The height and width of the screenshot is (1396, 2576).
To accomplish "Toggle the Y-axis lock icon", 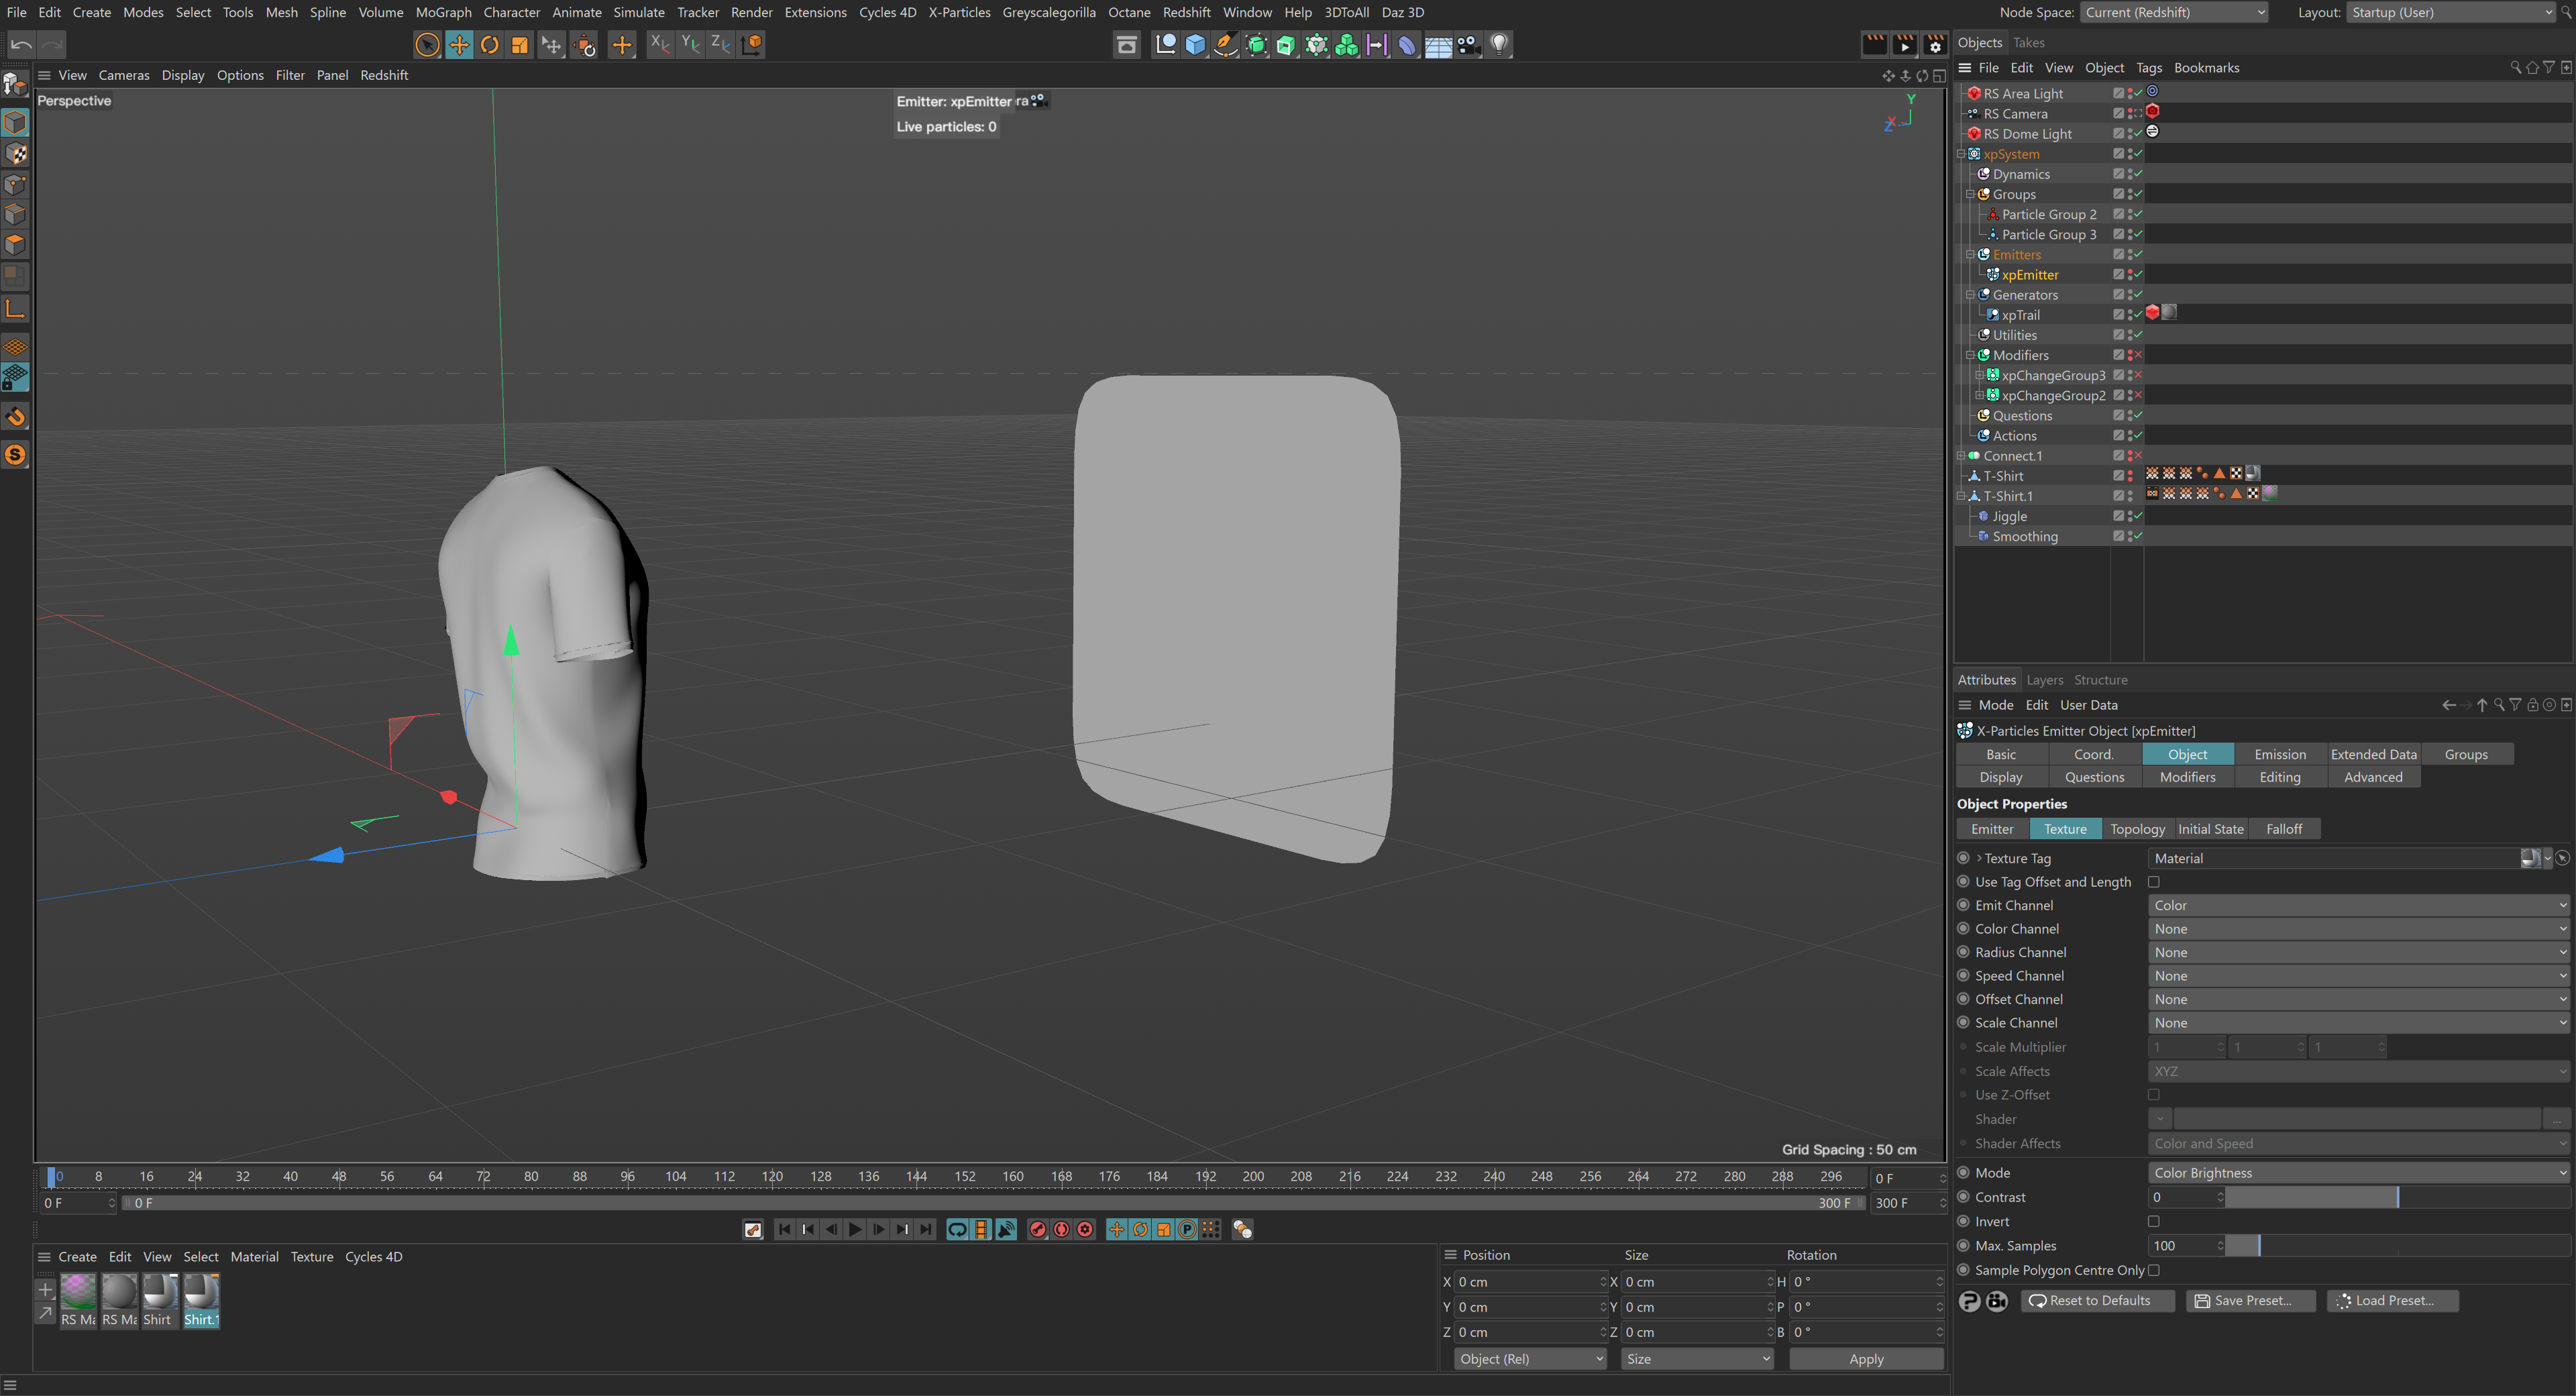I will click(x=690, y=44).
